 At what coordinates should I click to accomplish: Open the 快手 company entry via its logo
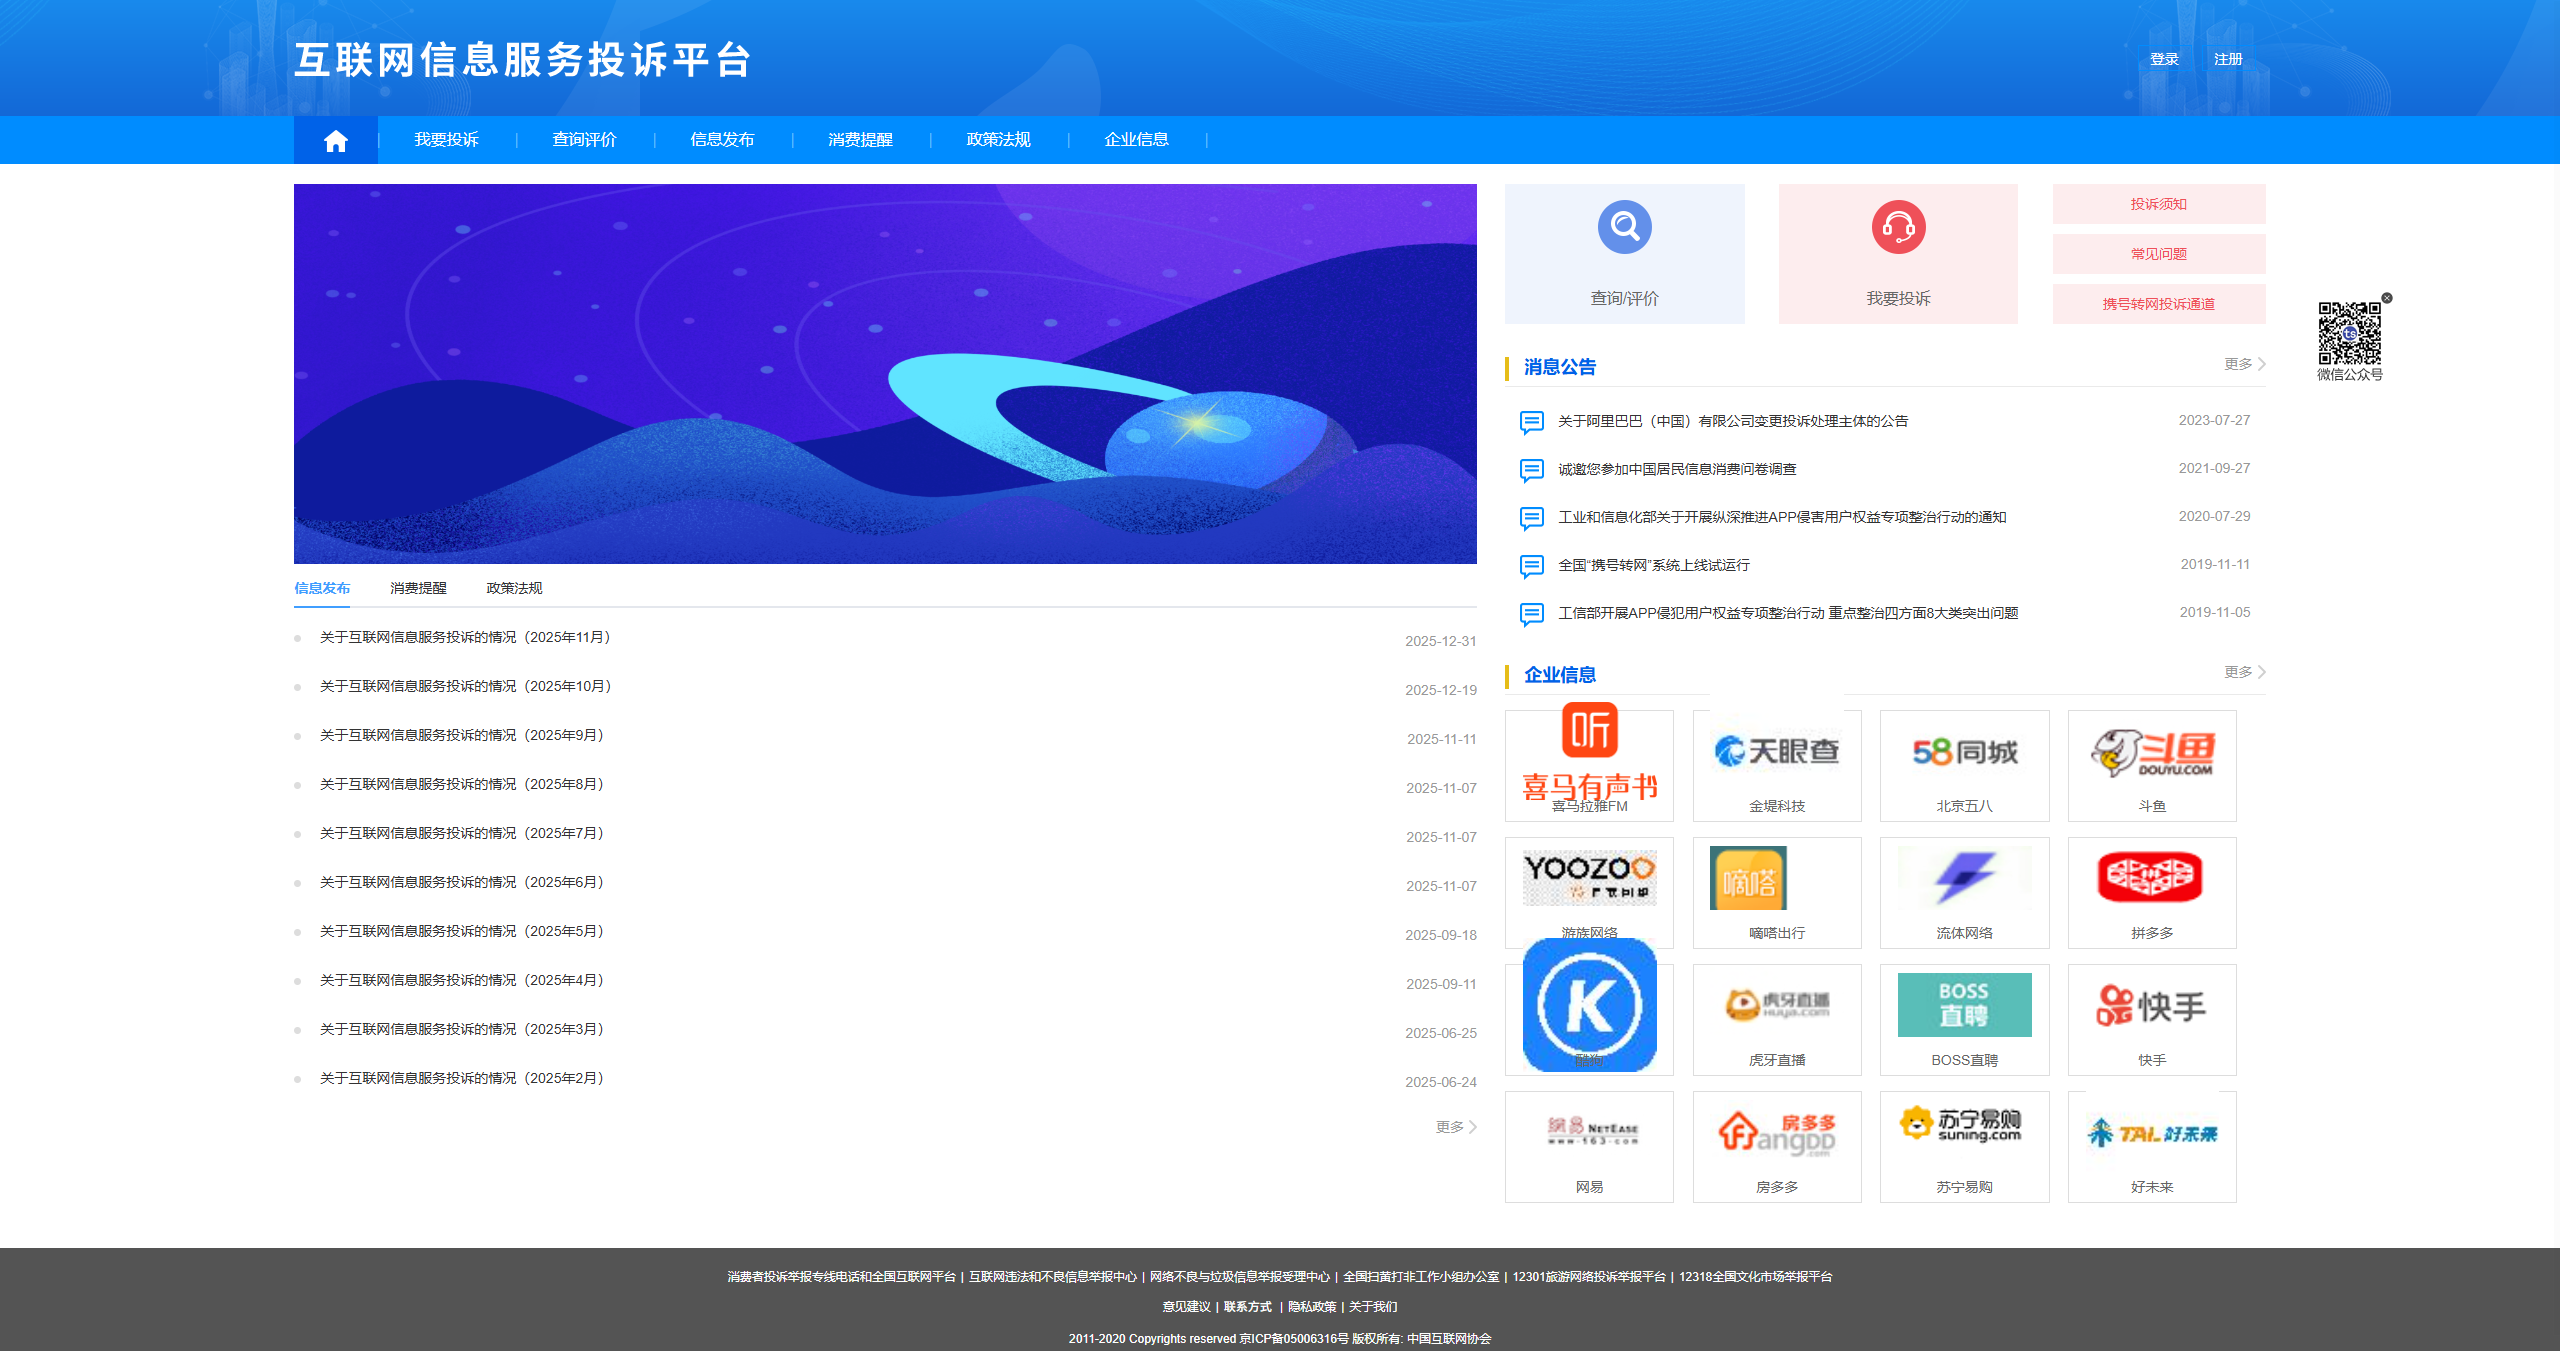[x=2152, y=1005]
